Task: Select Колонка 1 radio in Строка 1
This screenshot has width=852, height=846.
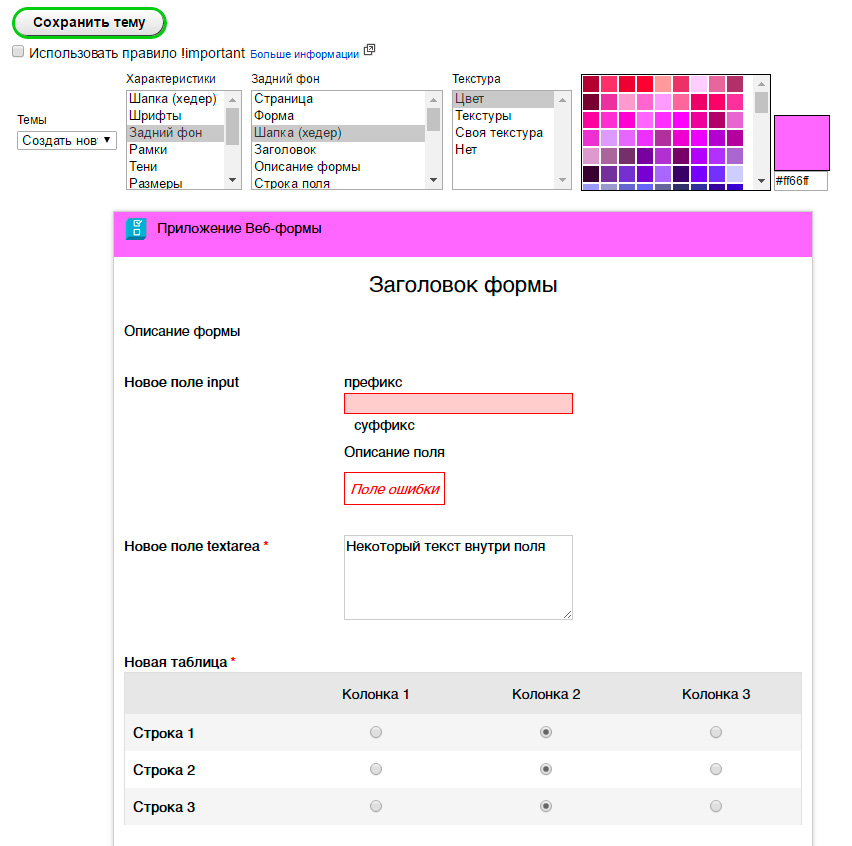Action: point(376,733)
